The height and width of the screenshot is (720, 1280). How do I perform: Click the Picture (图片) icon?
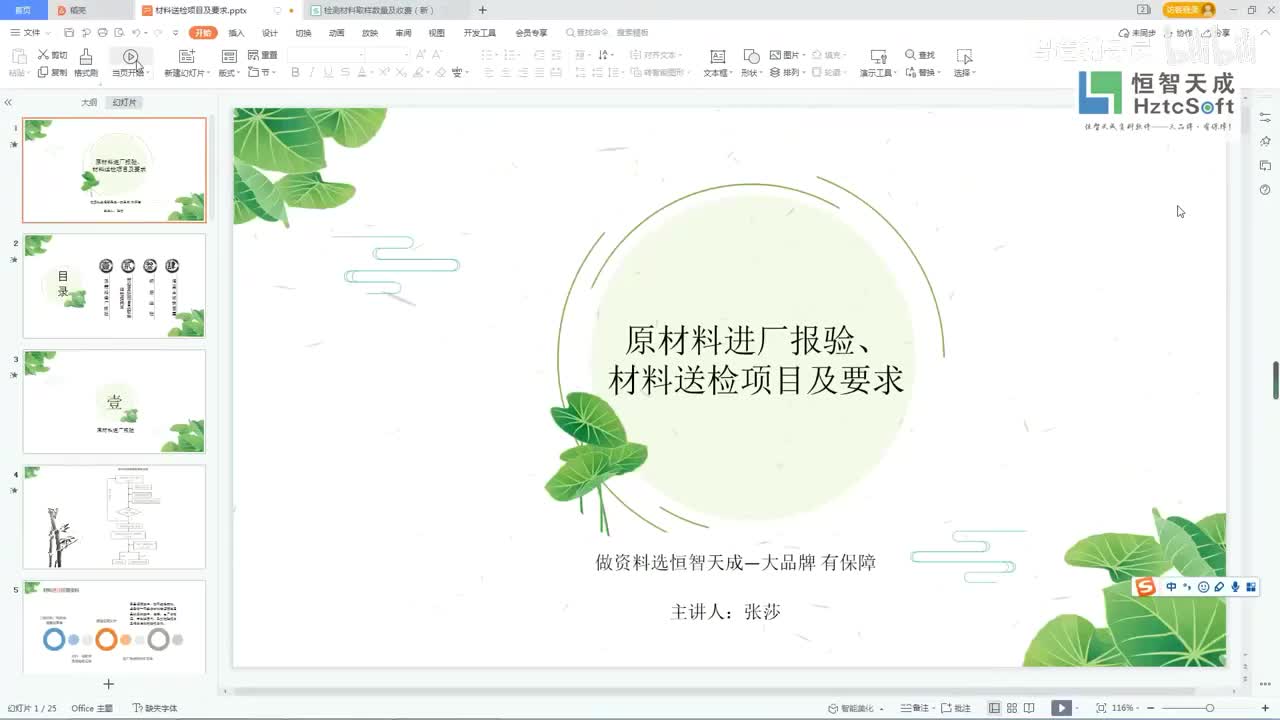click(776, 55)
